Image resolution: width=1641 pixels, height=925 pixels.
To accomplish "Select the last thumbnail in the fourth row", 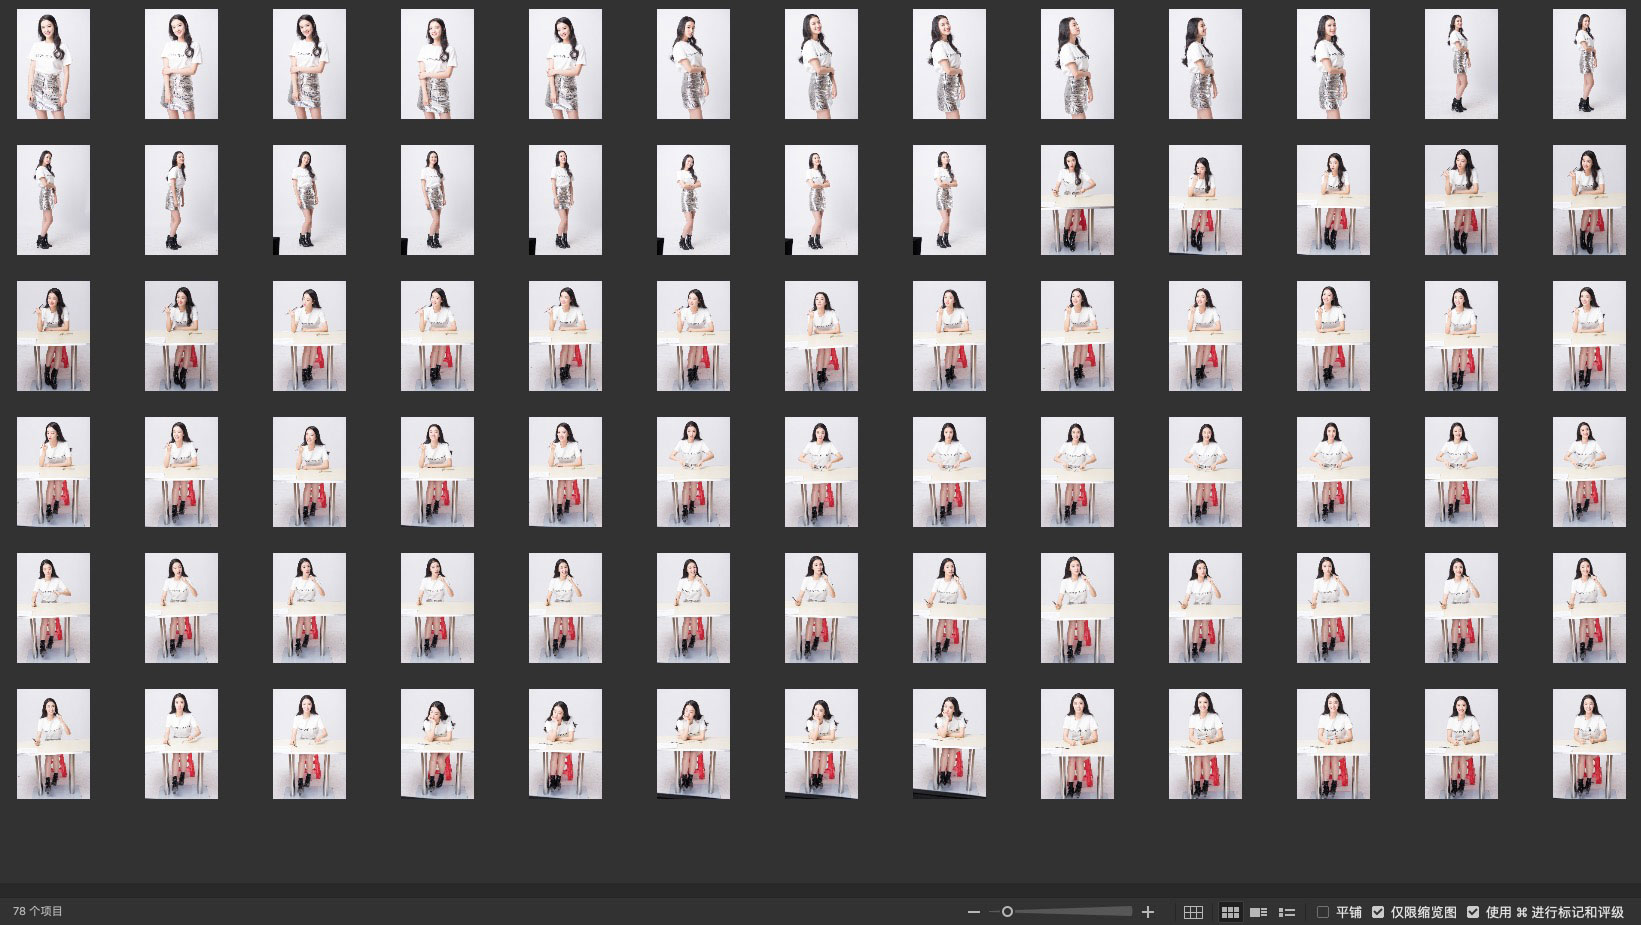I will (1588, 472).
